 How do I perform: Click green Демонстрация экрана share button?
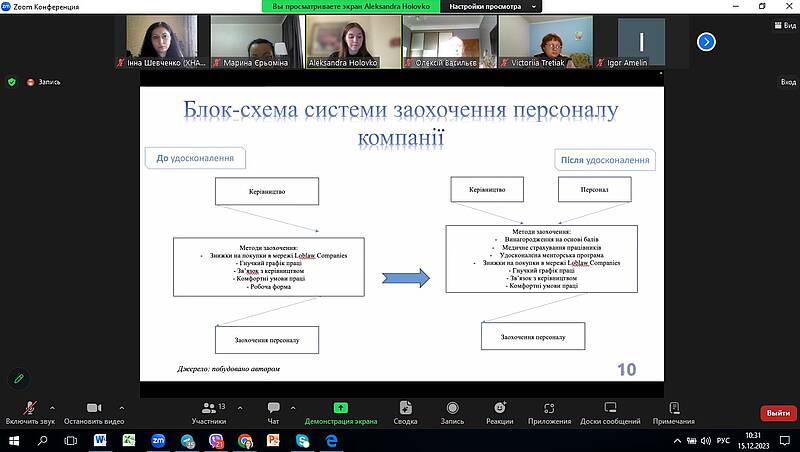coord(341,412)
